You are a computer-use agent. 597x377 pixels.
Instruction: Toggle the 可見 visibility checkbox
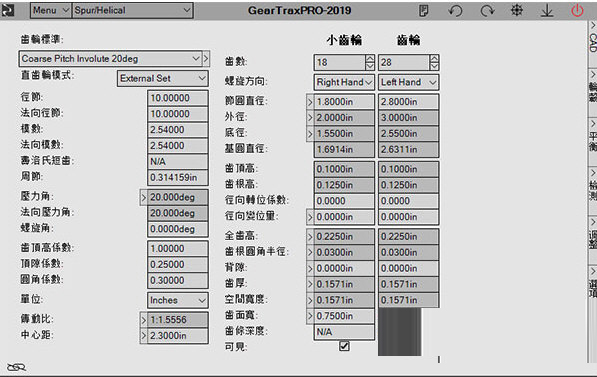[344, 346]
